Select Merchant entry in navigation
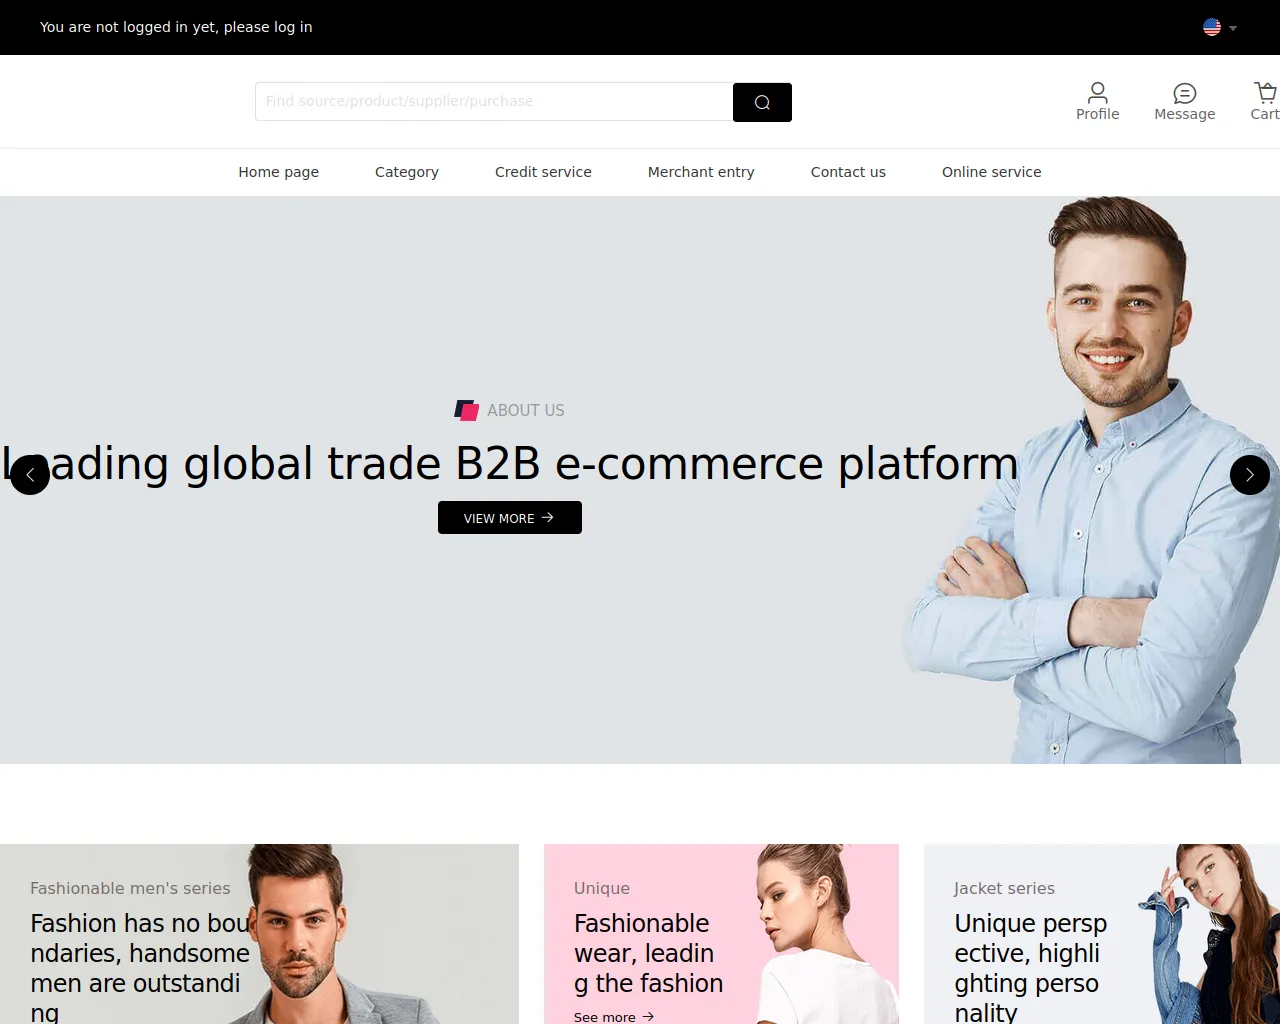The width and height of the screenshot is (1280, 1024). (x=701, y=172)
